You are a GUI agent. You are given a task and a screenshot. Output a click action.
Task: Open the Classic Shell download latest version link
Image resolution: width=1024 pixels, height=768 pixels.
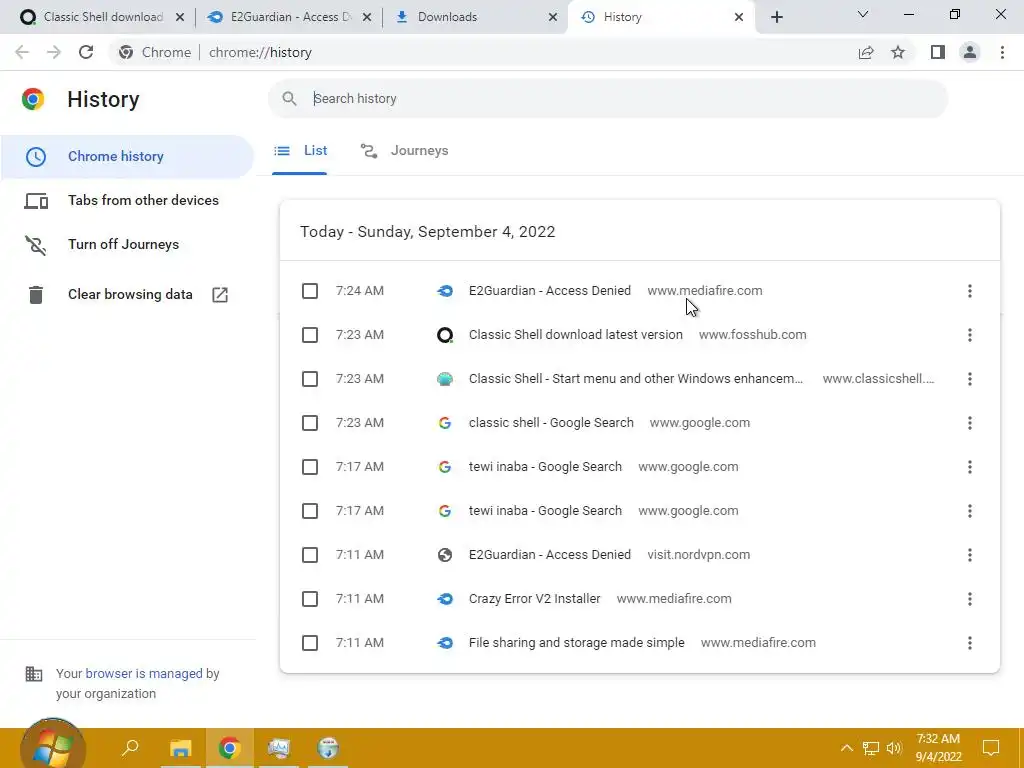pos(575,335)
